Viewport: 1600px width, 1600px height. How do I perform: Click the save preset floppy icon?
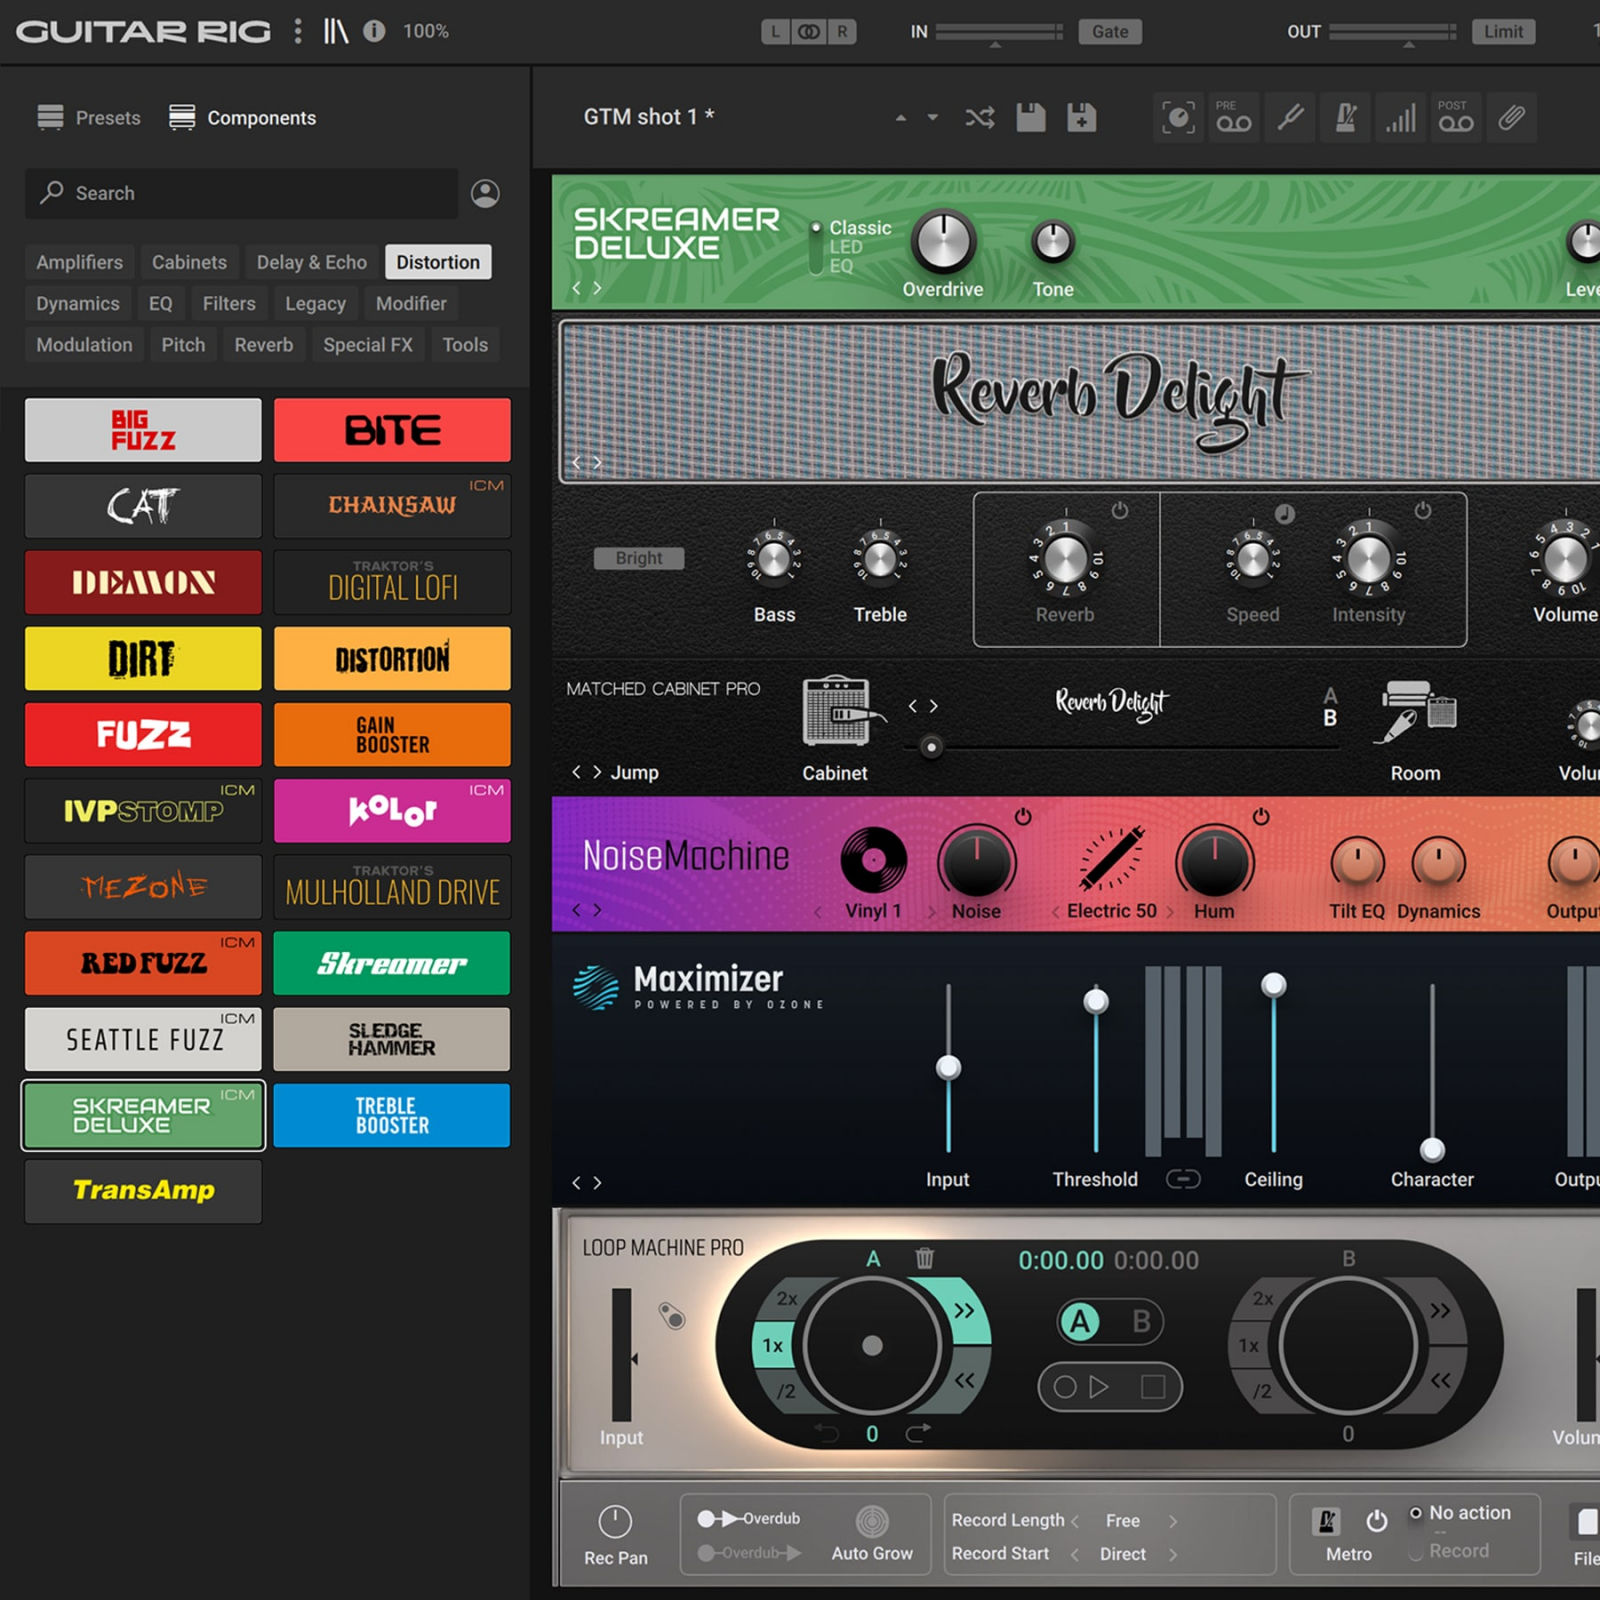[x=1030, y=118]
